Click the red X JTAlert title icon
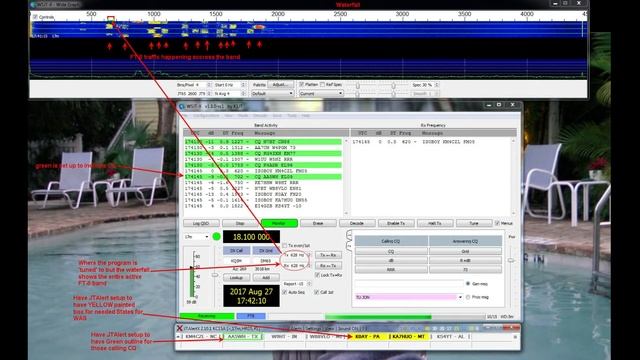 (179, 328)
